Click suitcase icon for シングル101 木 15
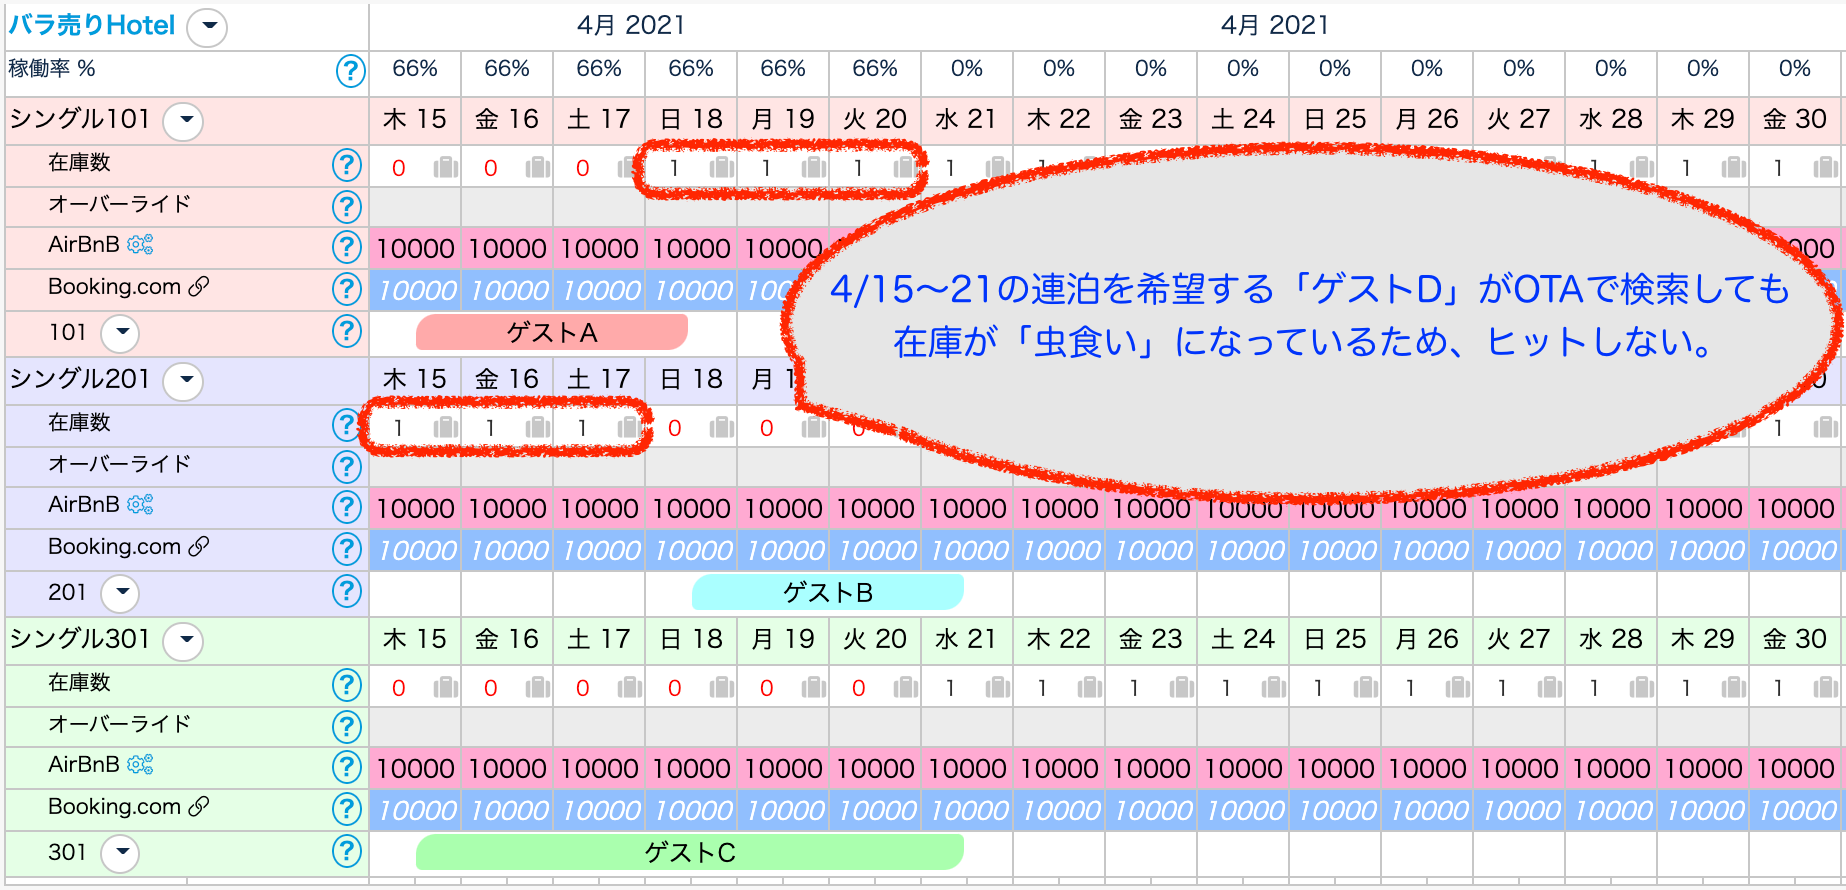Image resolution: width=1846 pixels, height=890 pixels. coord(445,168)
